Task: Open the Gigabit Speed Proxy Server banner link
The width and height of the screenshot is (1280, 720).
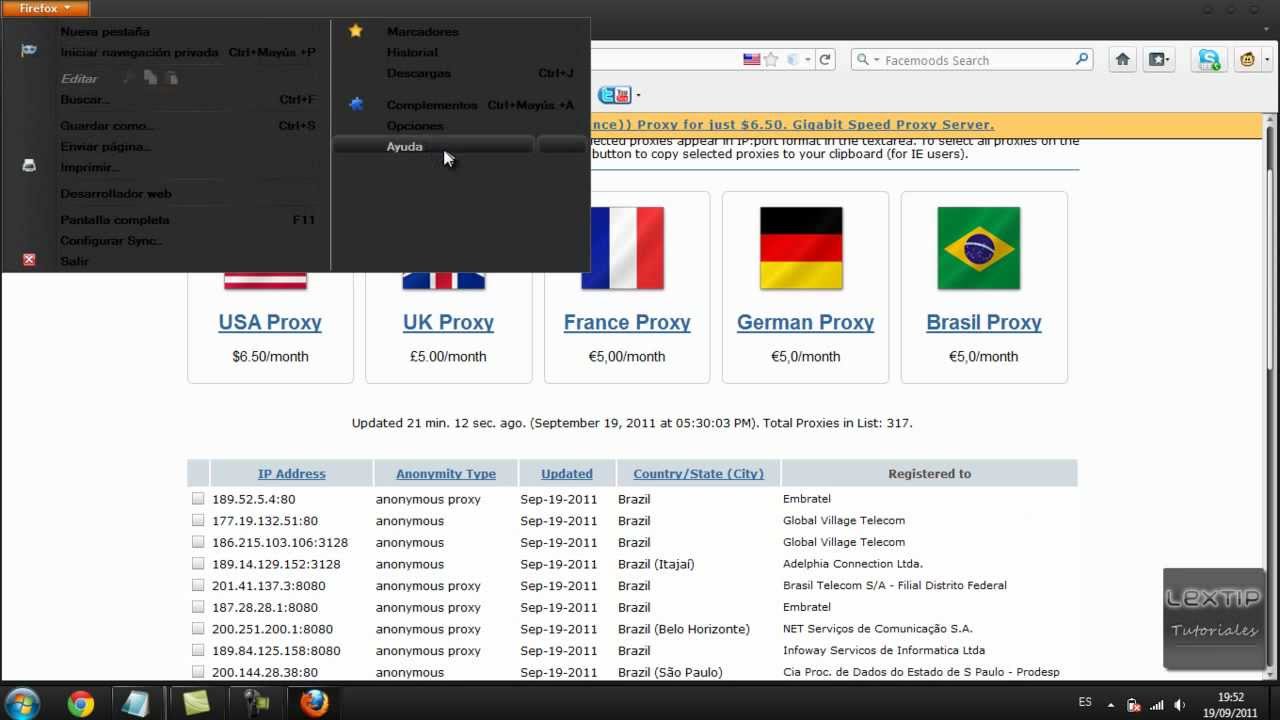Action: pos(793,125)
